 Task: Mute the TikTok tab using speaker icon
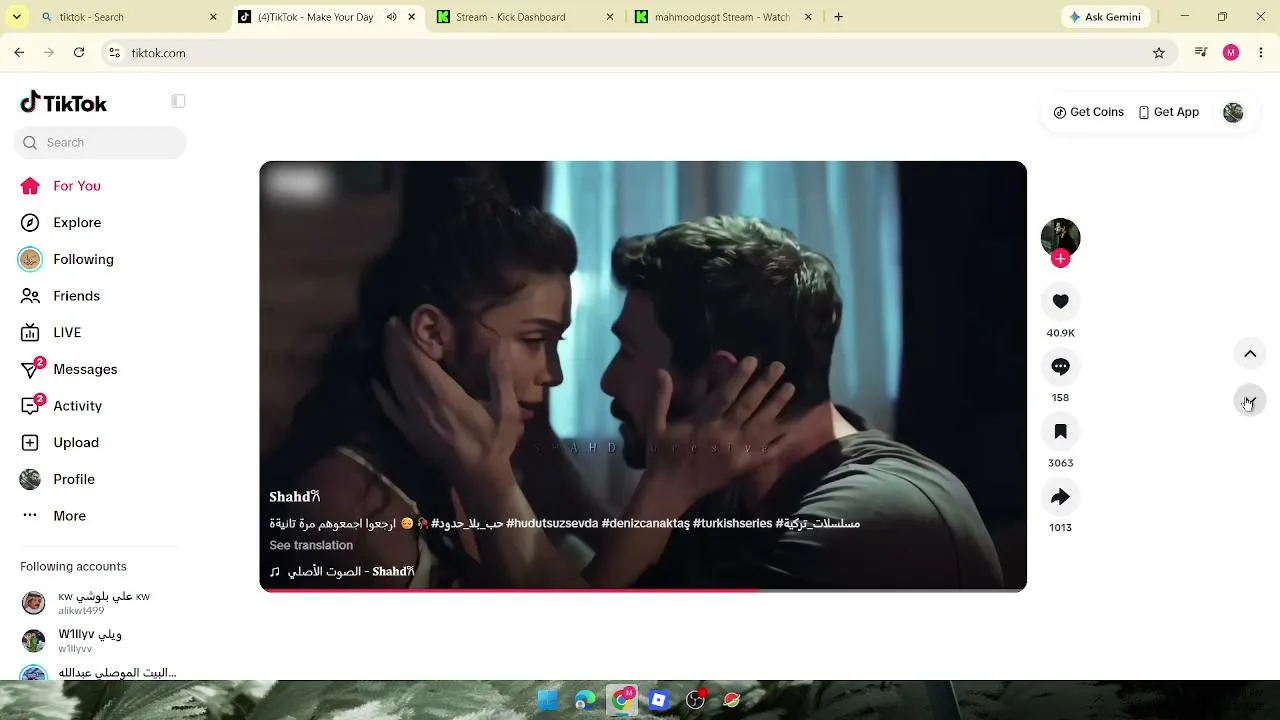coord(392,17)
